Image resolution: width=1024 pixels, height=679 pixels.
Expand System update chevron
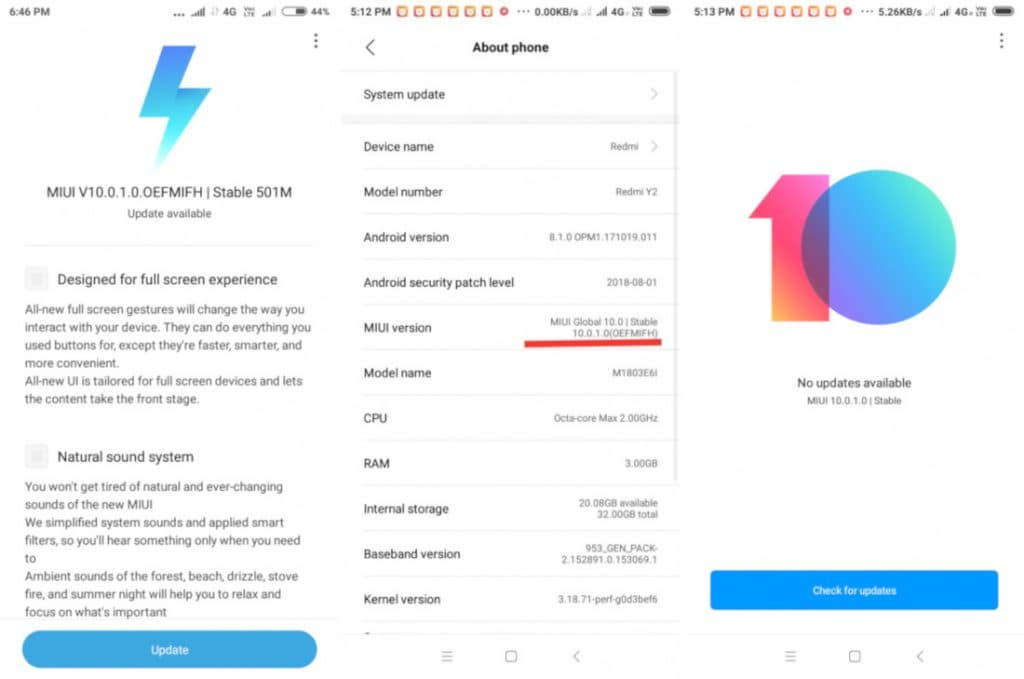(654, 94)
